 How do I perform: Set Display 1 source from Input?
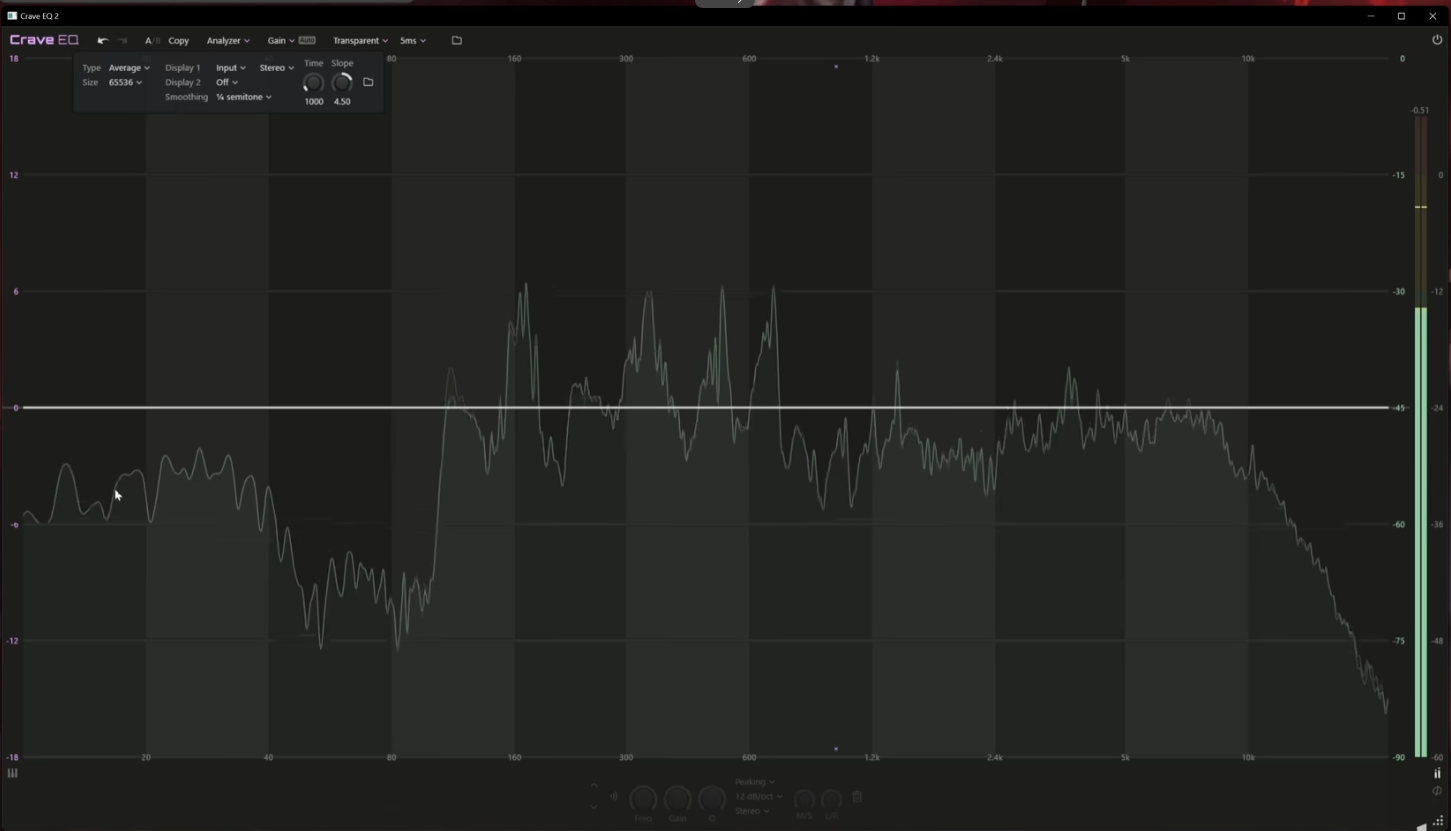230,68
